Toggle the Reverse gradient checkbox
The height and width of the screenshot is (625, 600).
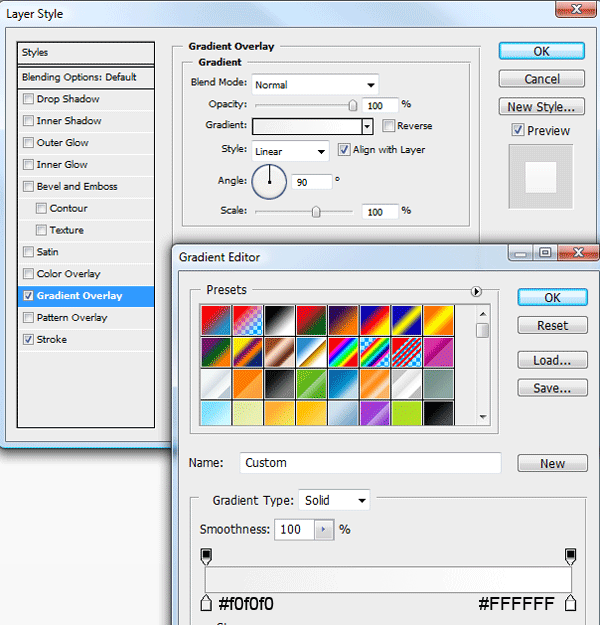[x=388, y=126]
